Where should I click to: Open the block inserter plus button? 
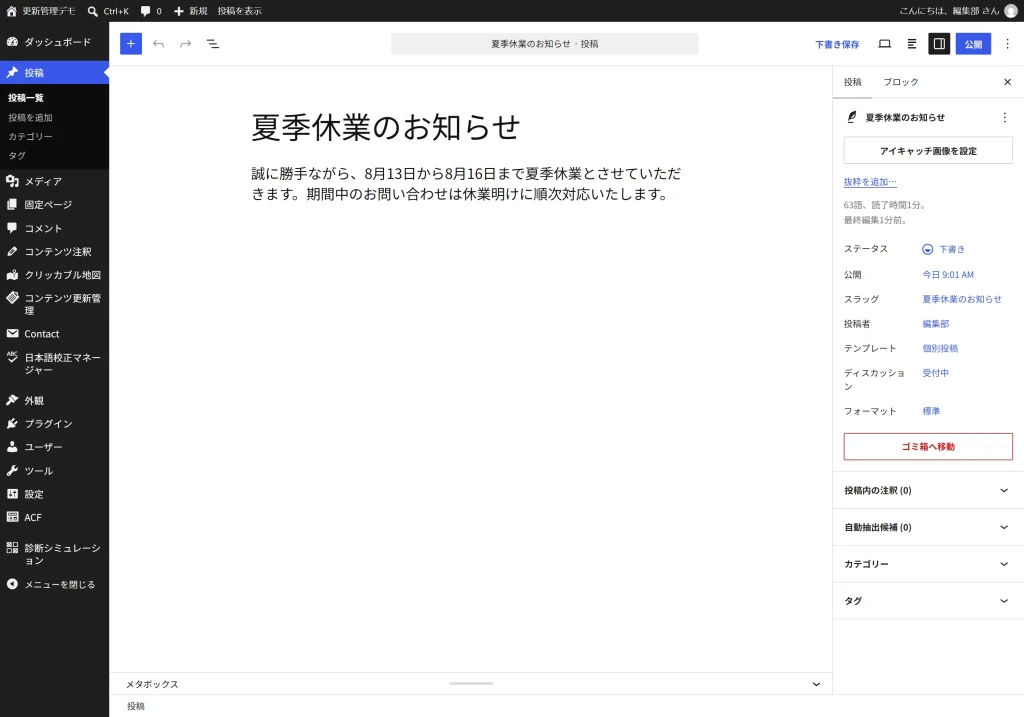click(x=131, y=44)
